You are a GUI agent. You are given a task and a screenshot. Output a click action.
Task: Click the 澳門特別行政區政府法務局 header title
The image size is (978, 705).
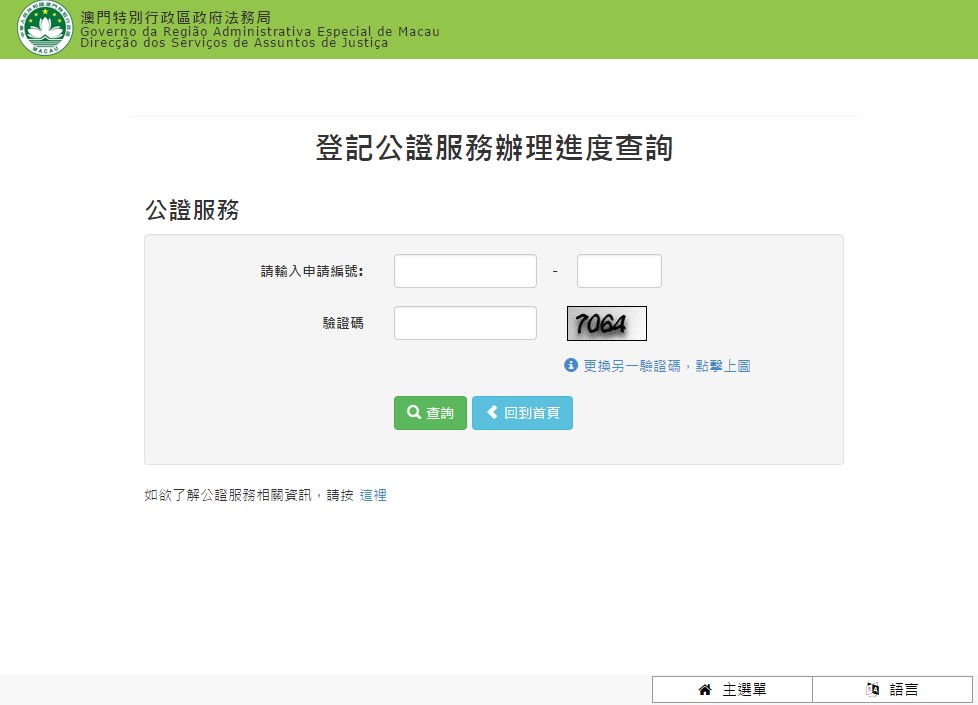click(x=175, y=18)
